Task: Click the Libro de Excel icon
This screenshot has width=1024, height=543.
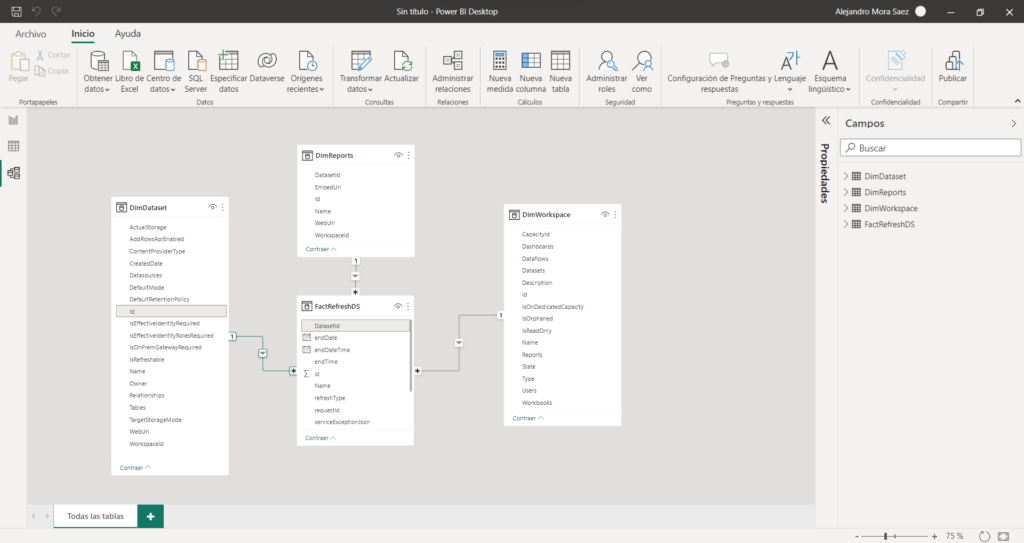Action: click(x=130, y=62)
